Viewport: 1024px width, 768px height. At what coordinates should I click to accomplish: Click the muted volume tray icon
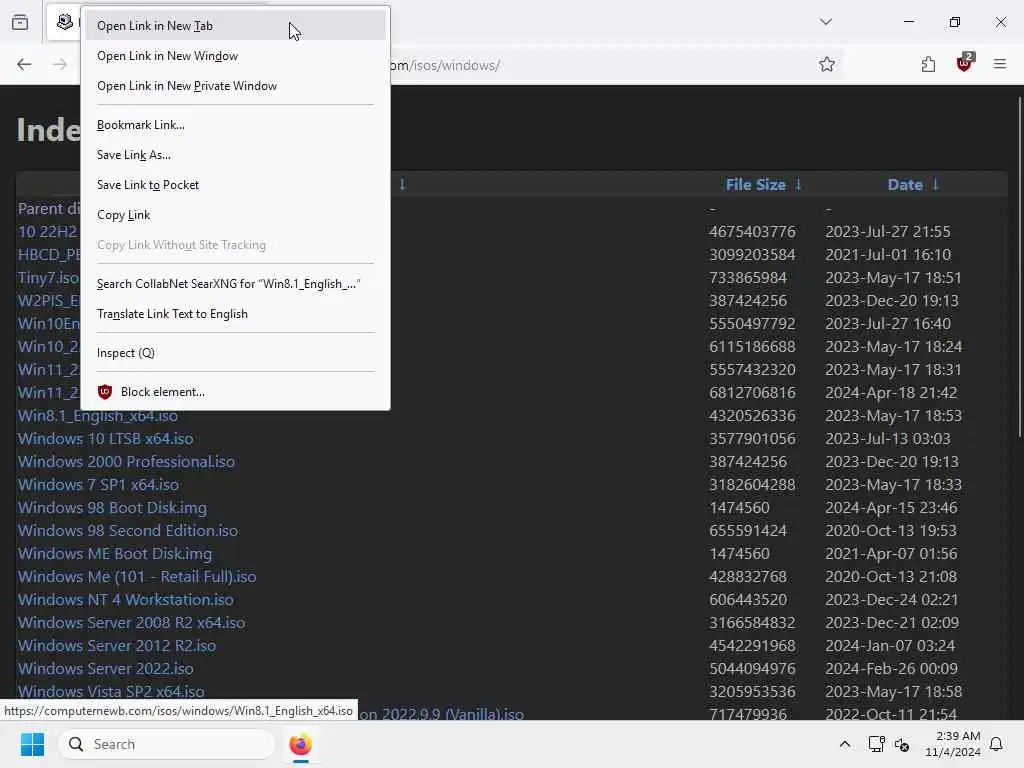click(903, 744)
